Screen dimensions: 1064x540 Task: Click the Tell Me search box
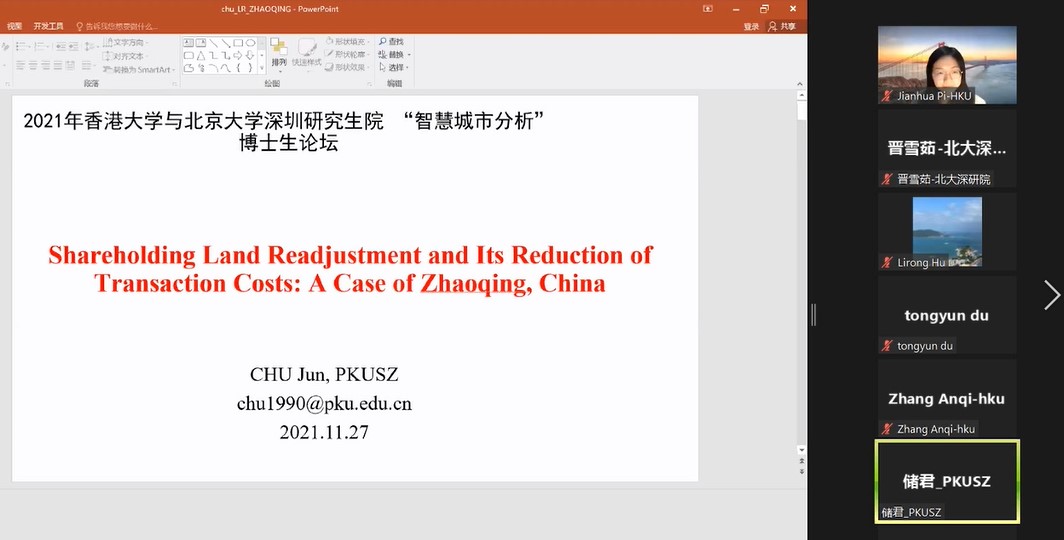(x=117, y=26)
